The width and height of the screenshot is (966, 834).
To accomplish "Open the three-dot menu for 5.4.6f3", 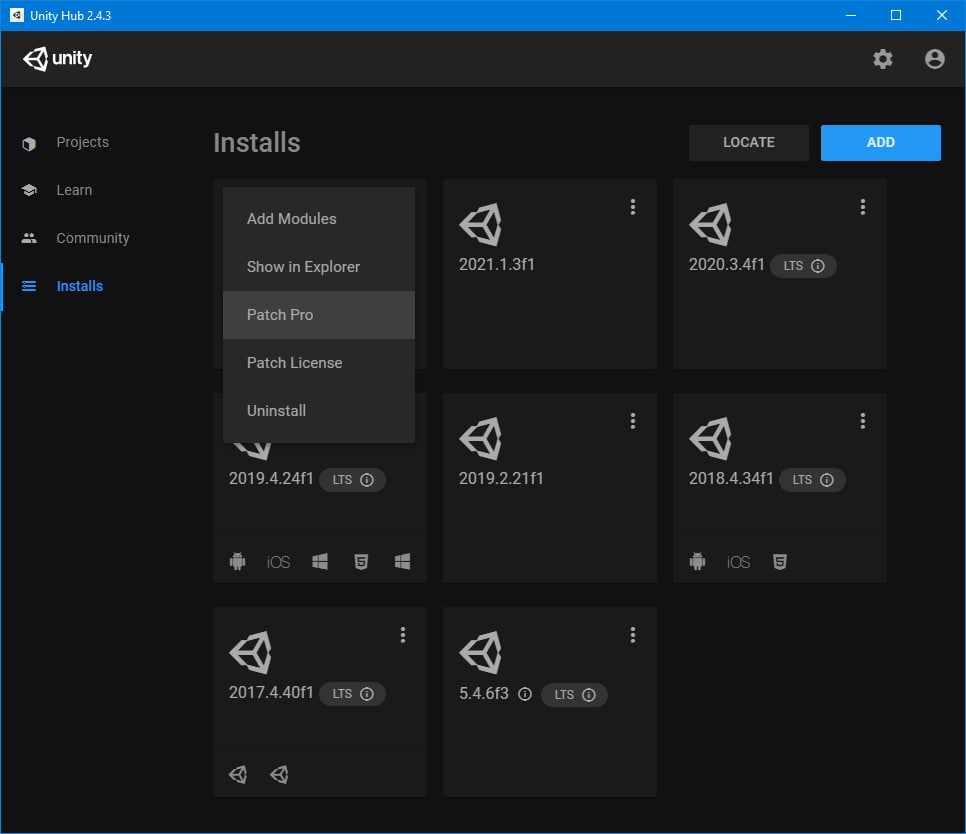I will pyautogui.click(x=632, y=634).
